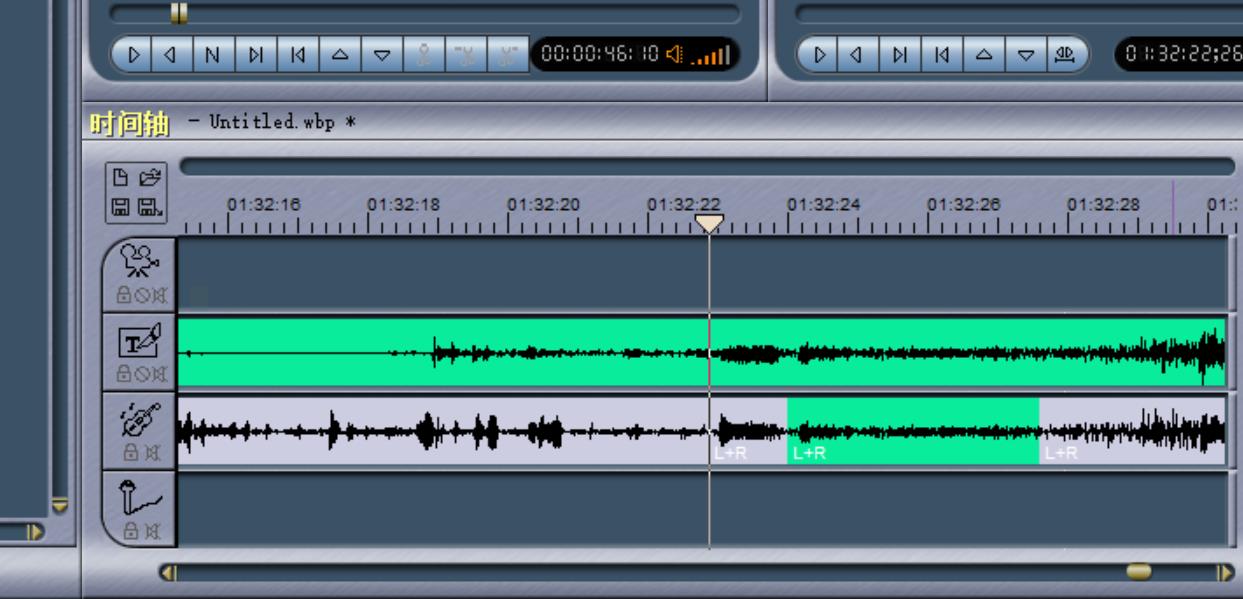
Task: Click the timeline playhead marker
Action: click(709, 223)
